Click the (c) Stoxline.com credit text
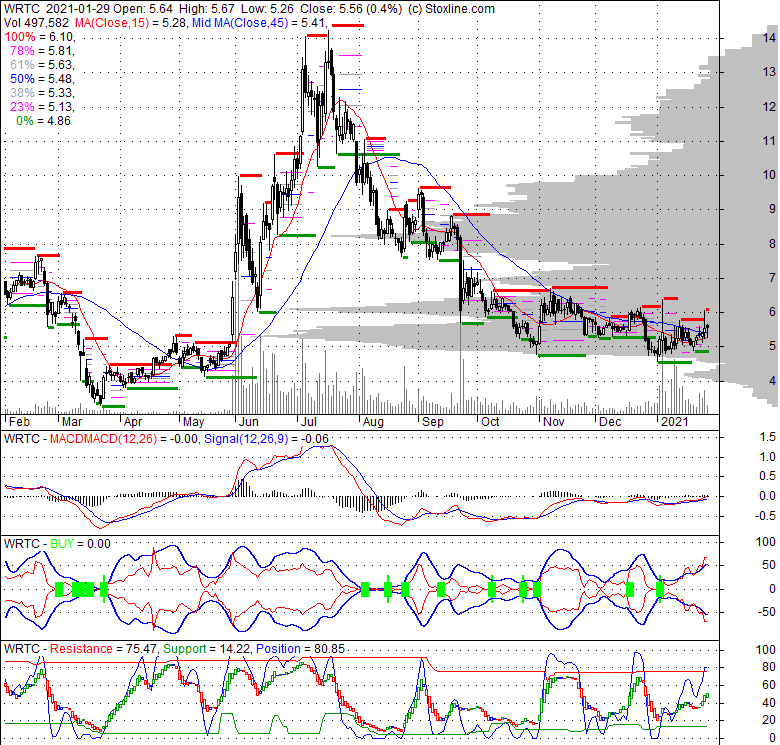This screenshot has height=745, width=780. (x=451, y=9)
